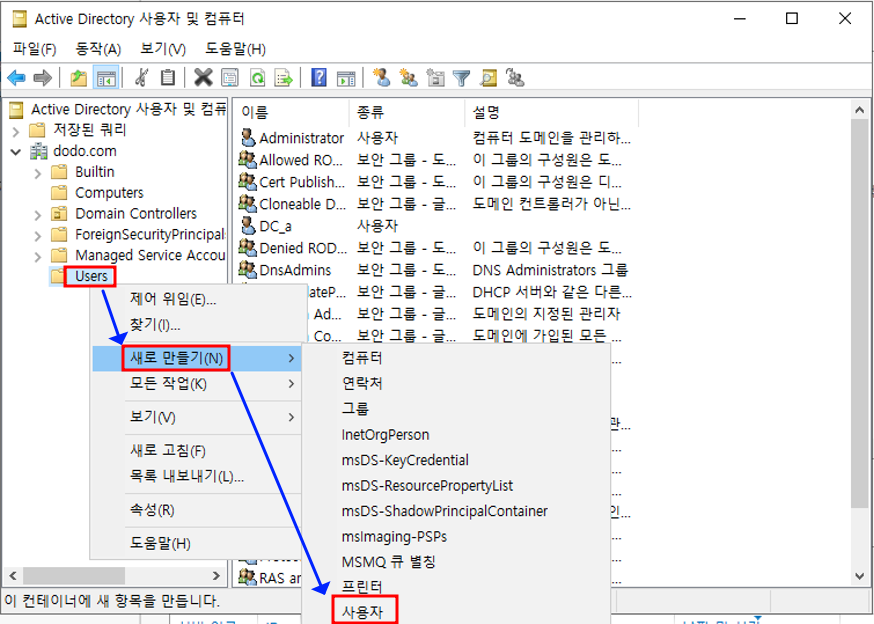Click the DC_a user icon
This screenshot has height=624, width=874.
248,225
